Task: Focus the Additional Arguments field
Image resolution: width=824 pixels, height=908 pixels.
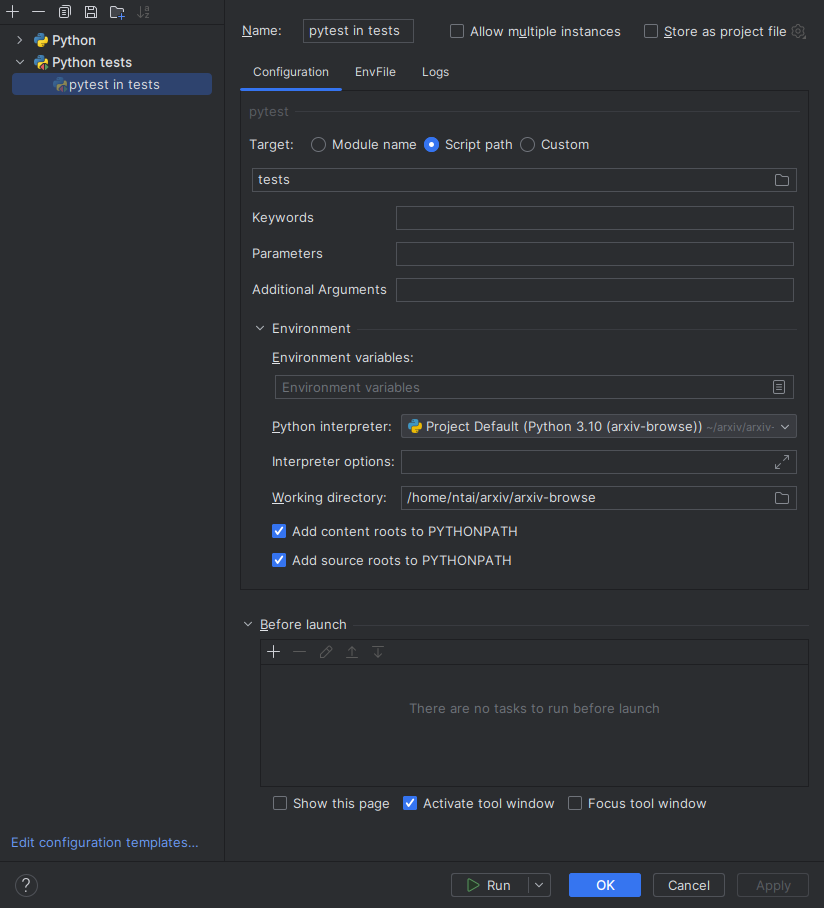Action: (595, 290)
